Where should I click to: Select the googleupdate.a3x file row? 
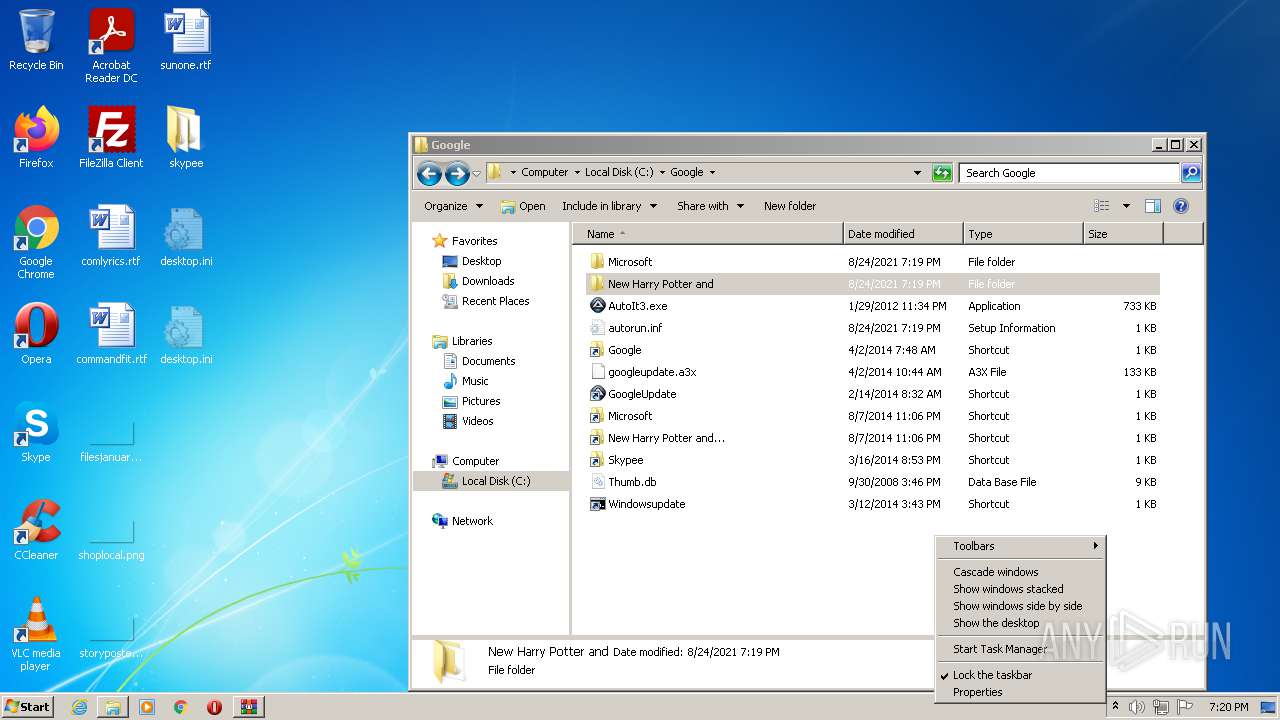click(873, 372)
